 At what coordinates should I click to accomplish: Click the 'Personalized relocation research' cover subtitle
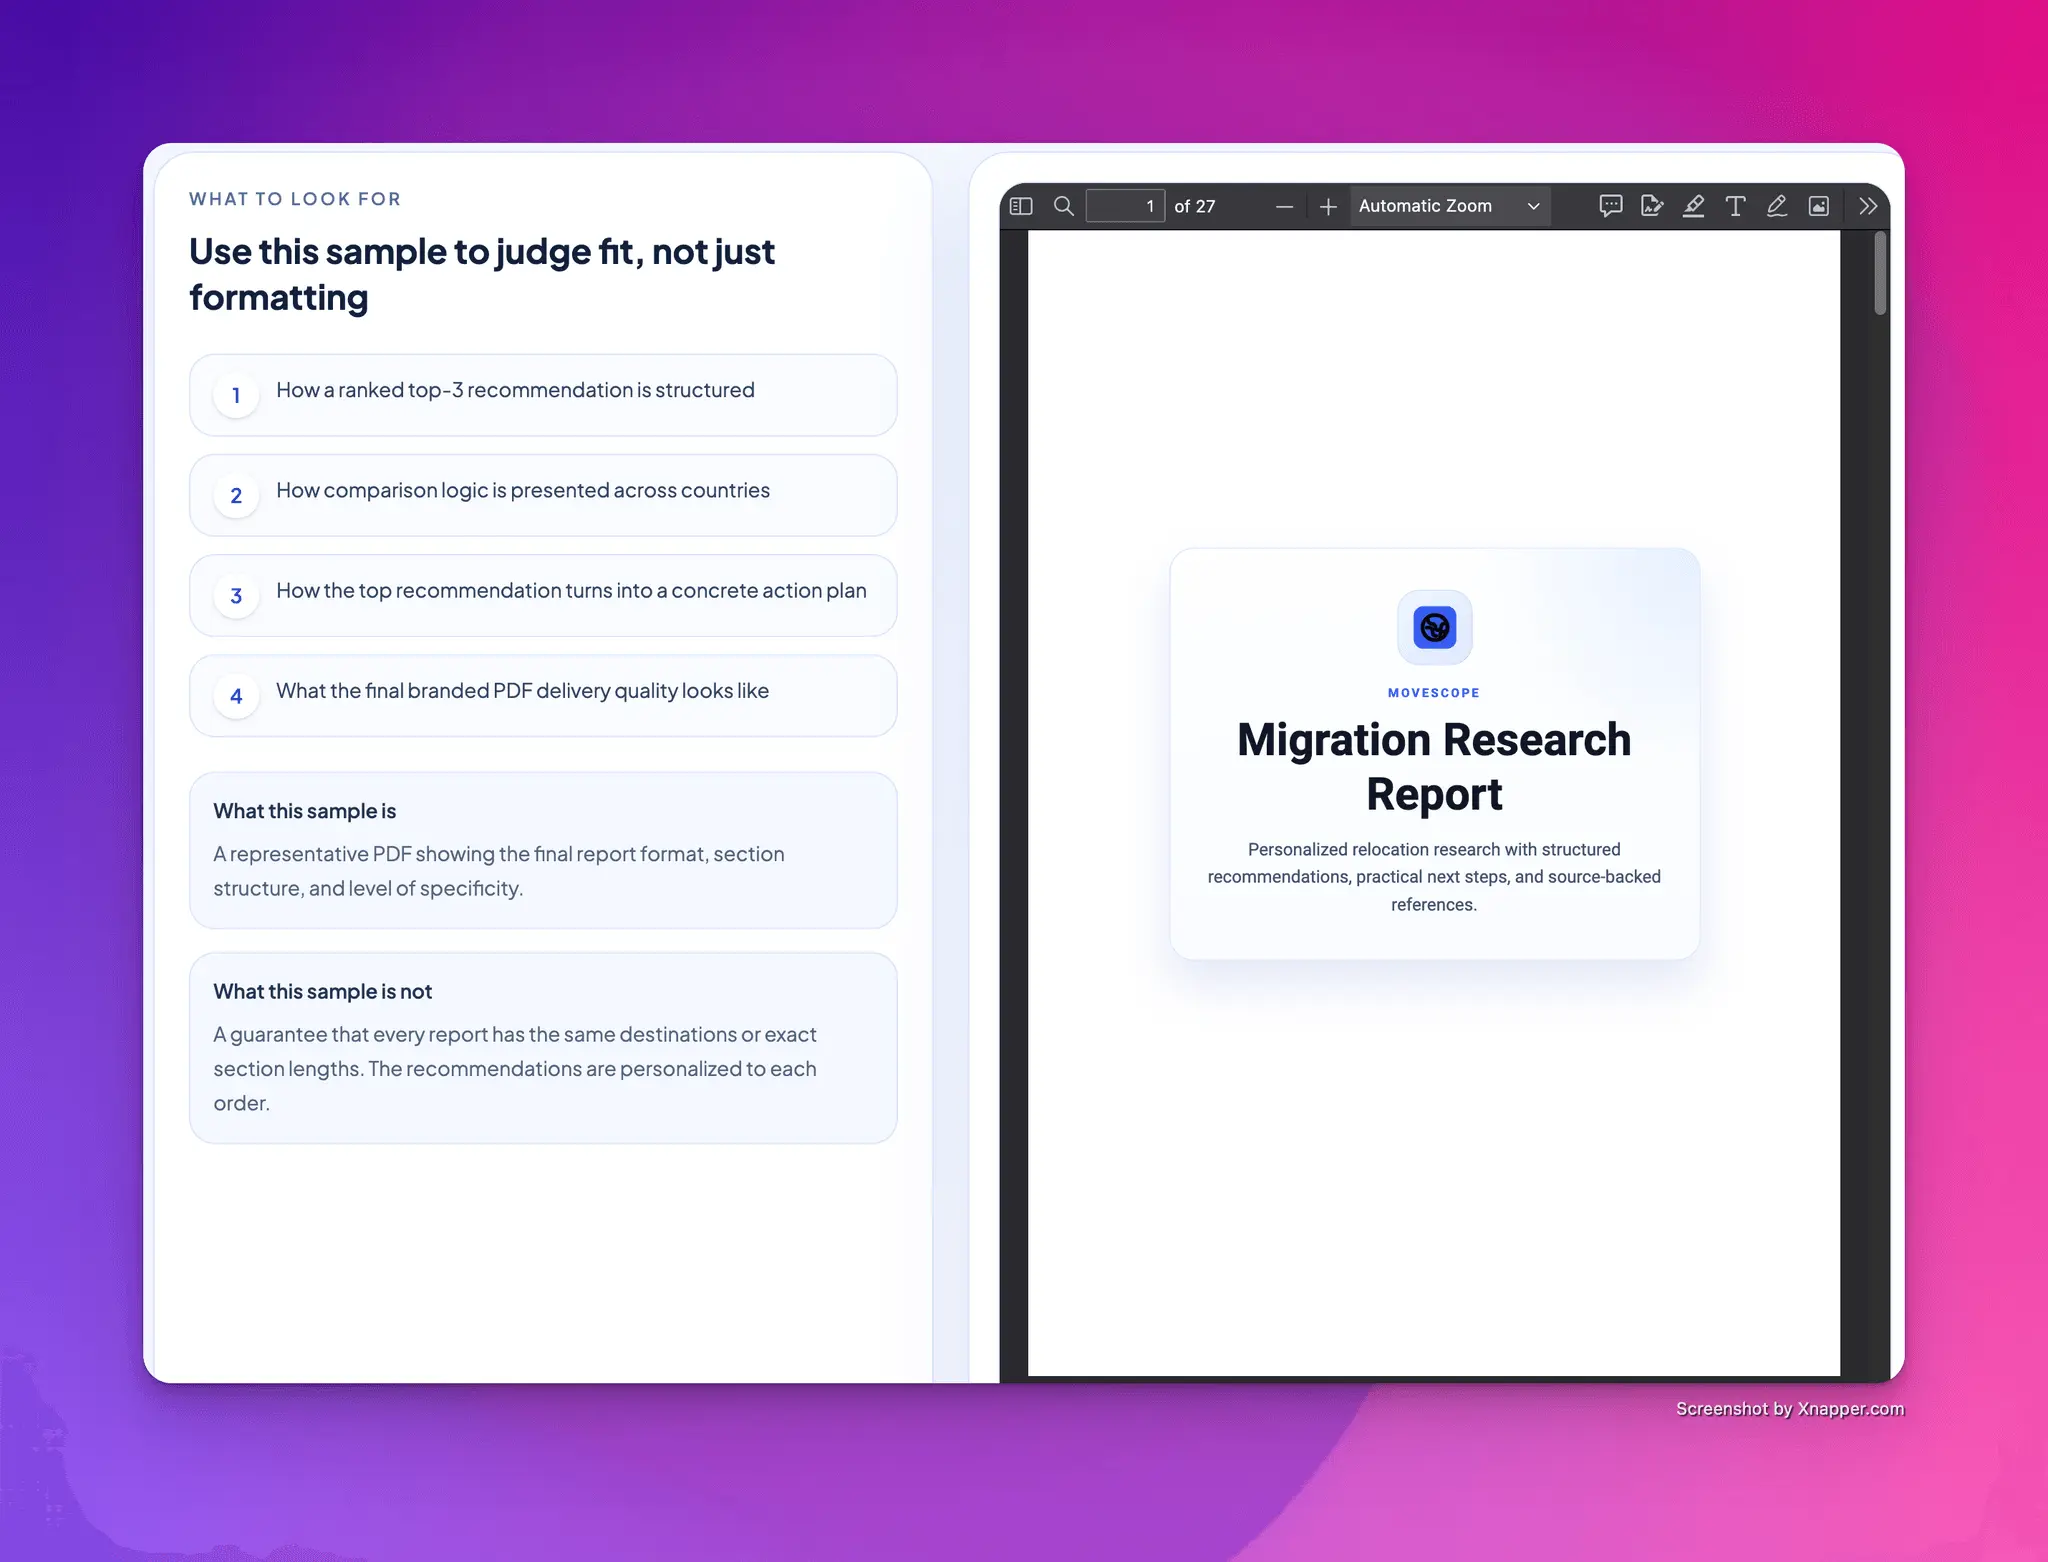[x=1434, y=877]
